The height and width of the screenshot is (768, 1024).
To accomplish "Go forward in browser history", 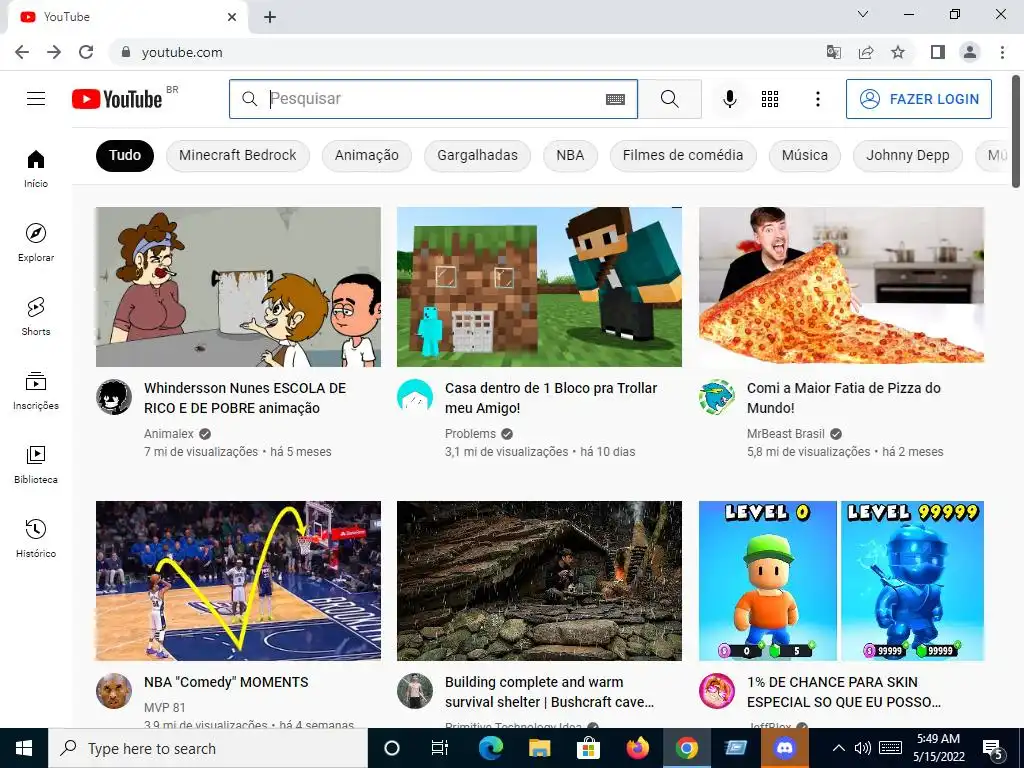I will click(54, 52).
